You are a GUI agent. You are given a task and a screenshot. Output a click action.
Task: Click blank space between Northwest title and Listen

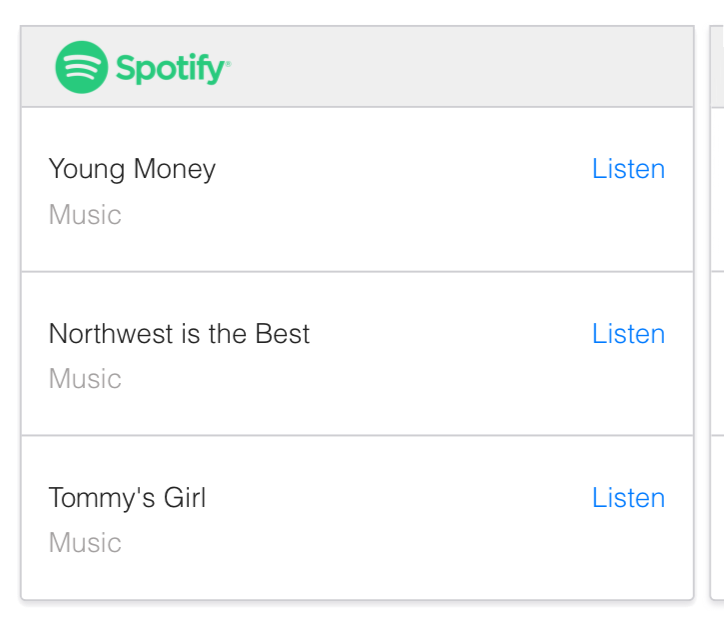pos(450,333)
